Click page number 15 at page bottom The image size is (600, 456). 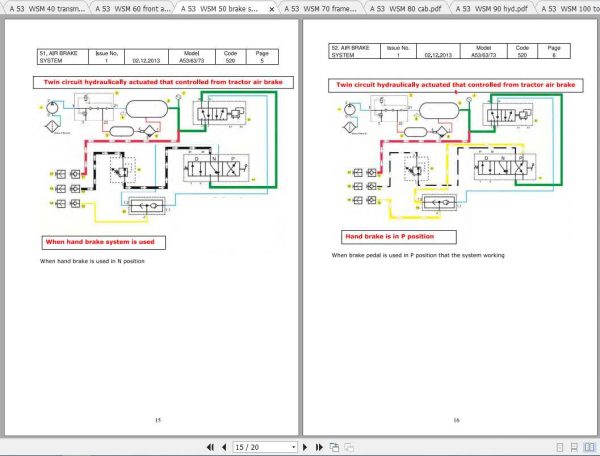(158, 420)
